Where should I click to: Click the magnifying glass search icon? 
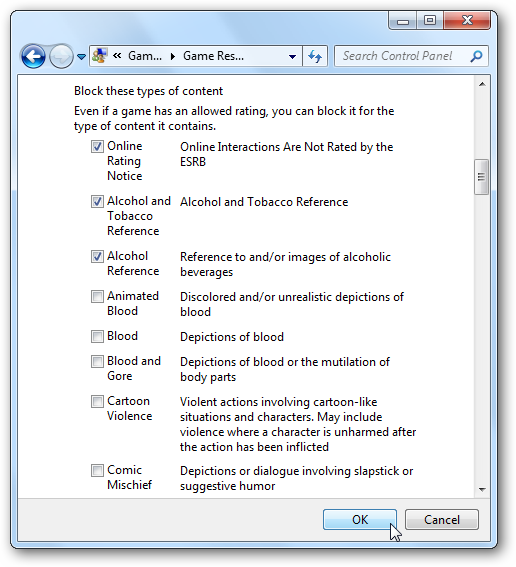pos(476,56)
